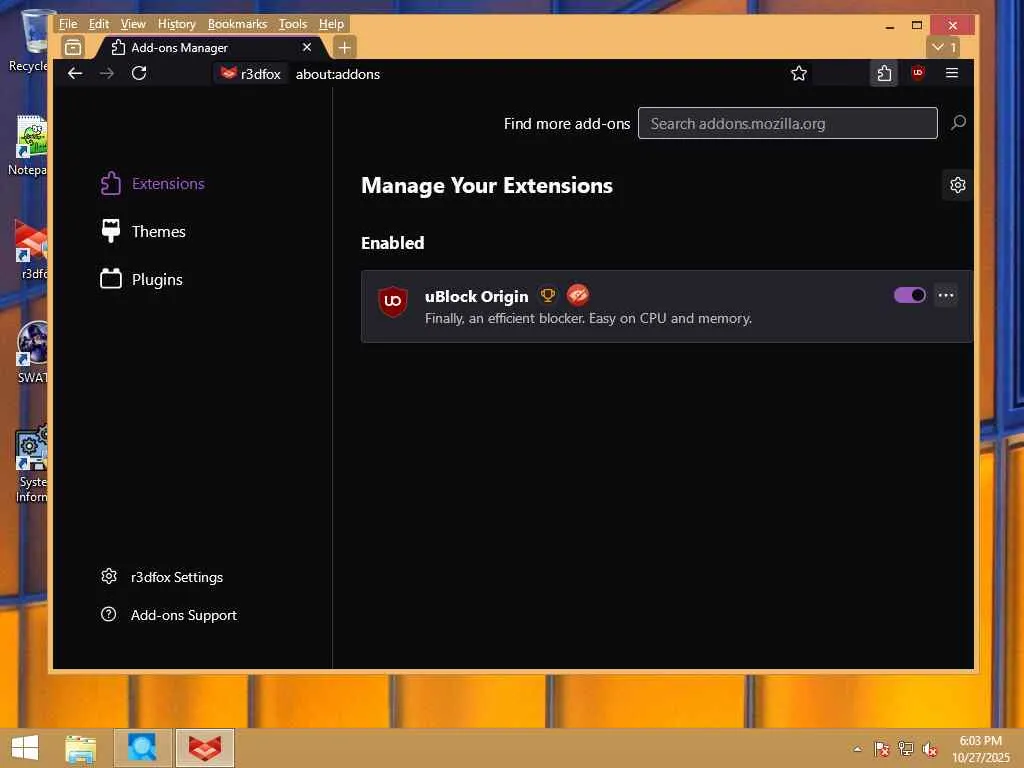Bookmark this page with the star icon

798,73
